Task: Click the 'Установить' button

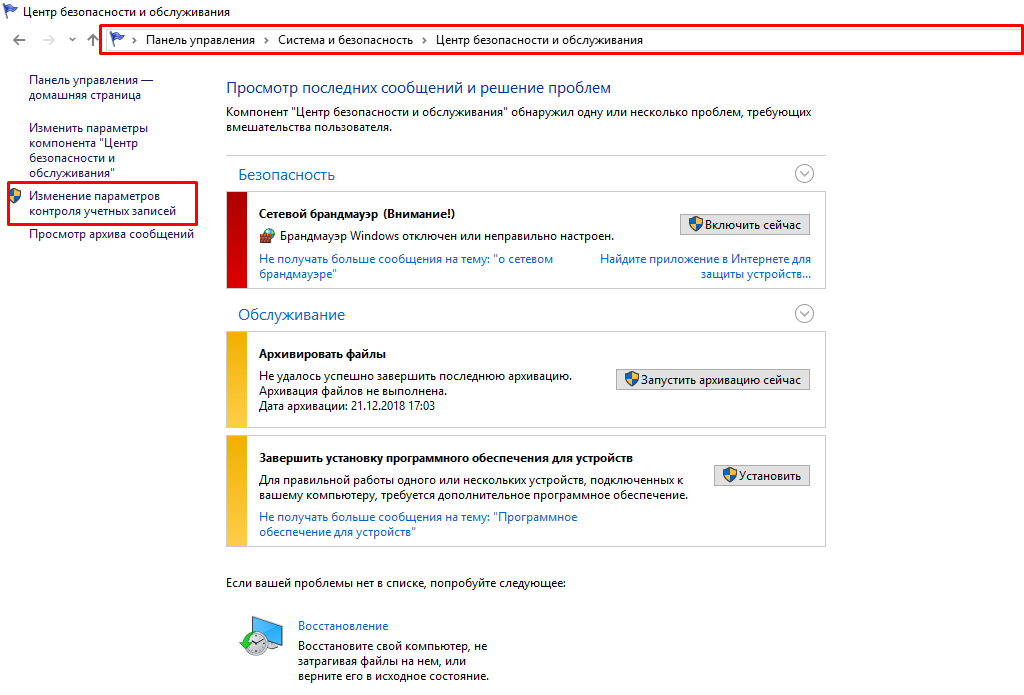Action: (x=761, y=476)
